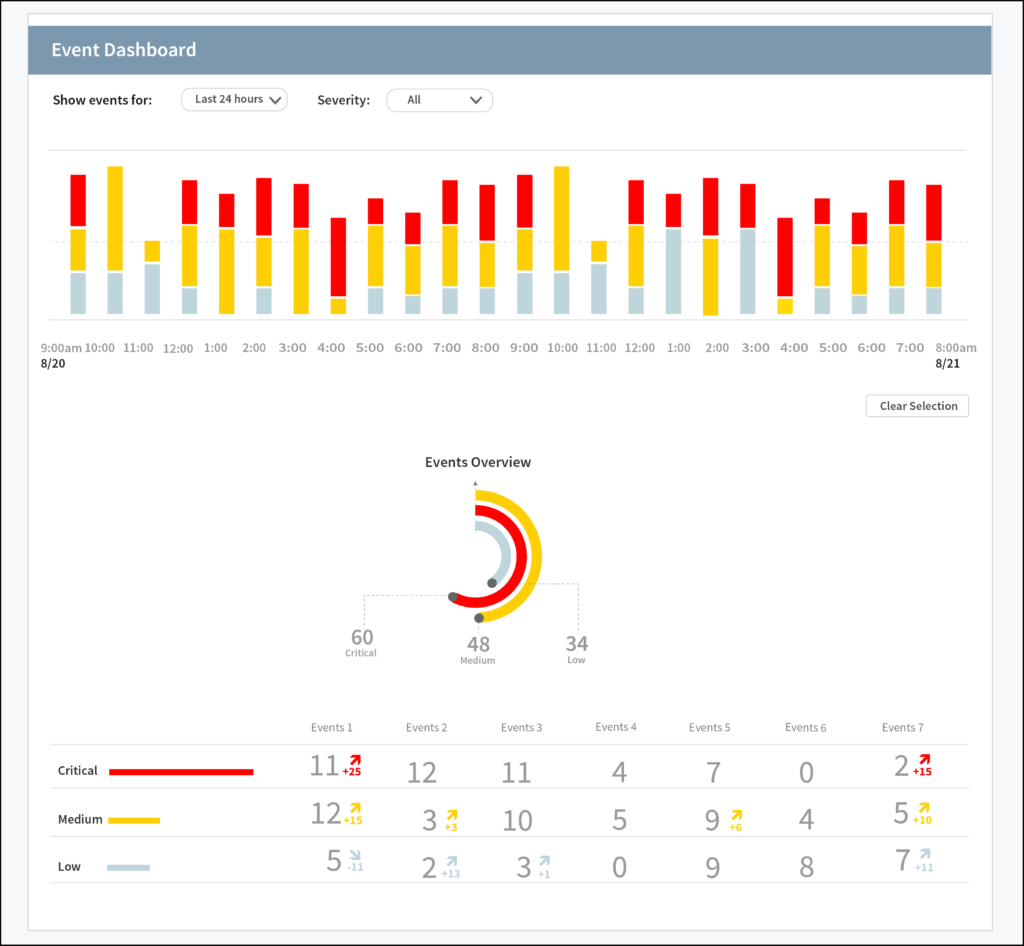
Task: Open the Last 24 hours time range dropdown
Action: (x=234, y=99)
